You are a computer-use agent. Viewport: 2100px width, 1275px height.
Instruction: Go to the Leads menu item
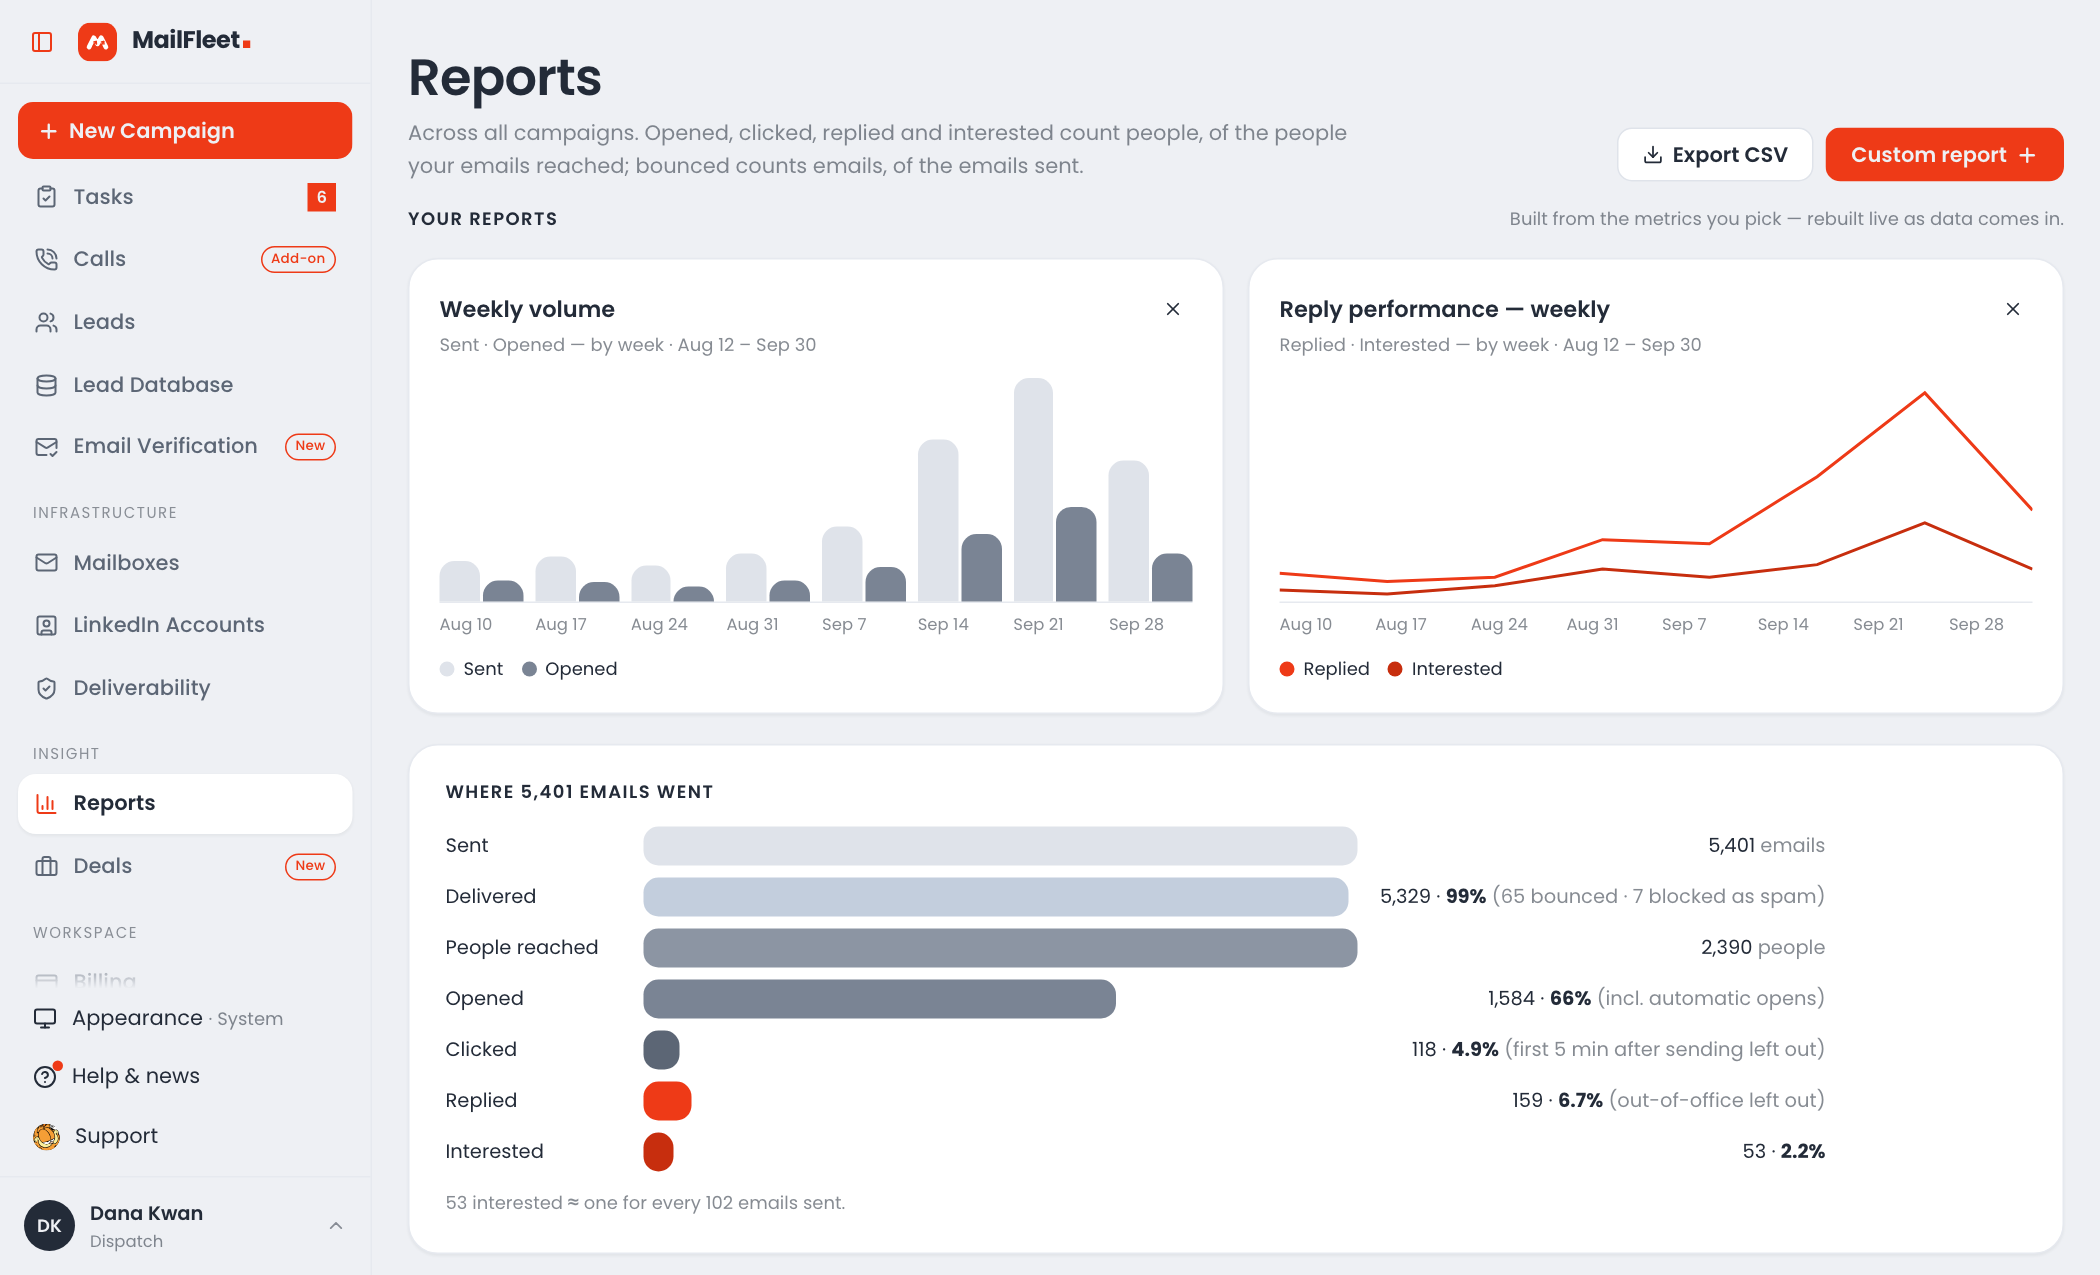pos(185,322)
